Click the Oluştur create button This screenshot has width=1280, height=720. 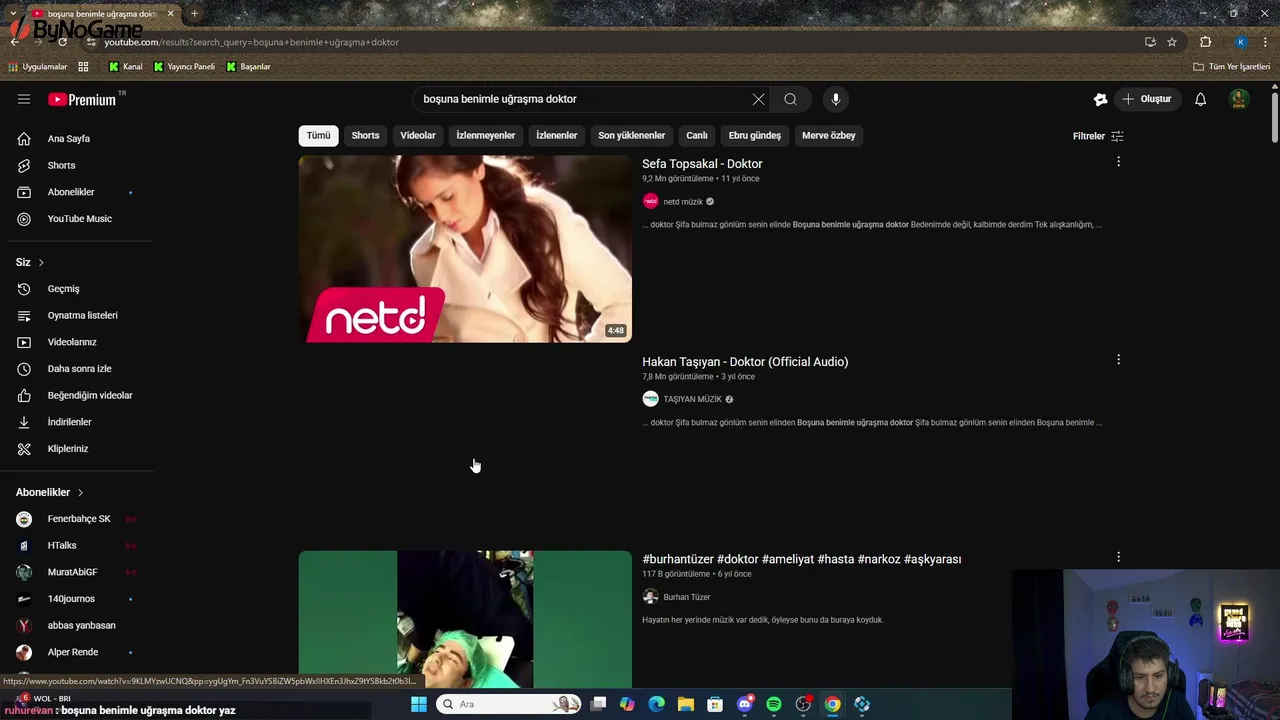coord(1146,99)
